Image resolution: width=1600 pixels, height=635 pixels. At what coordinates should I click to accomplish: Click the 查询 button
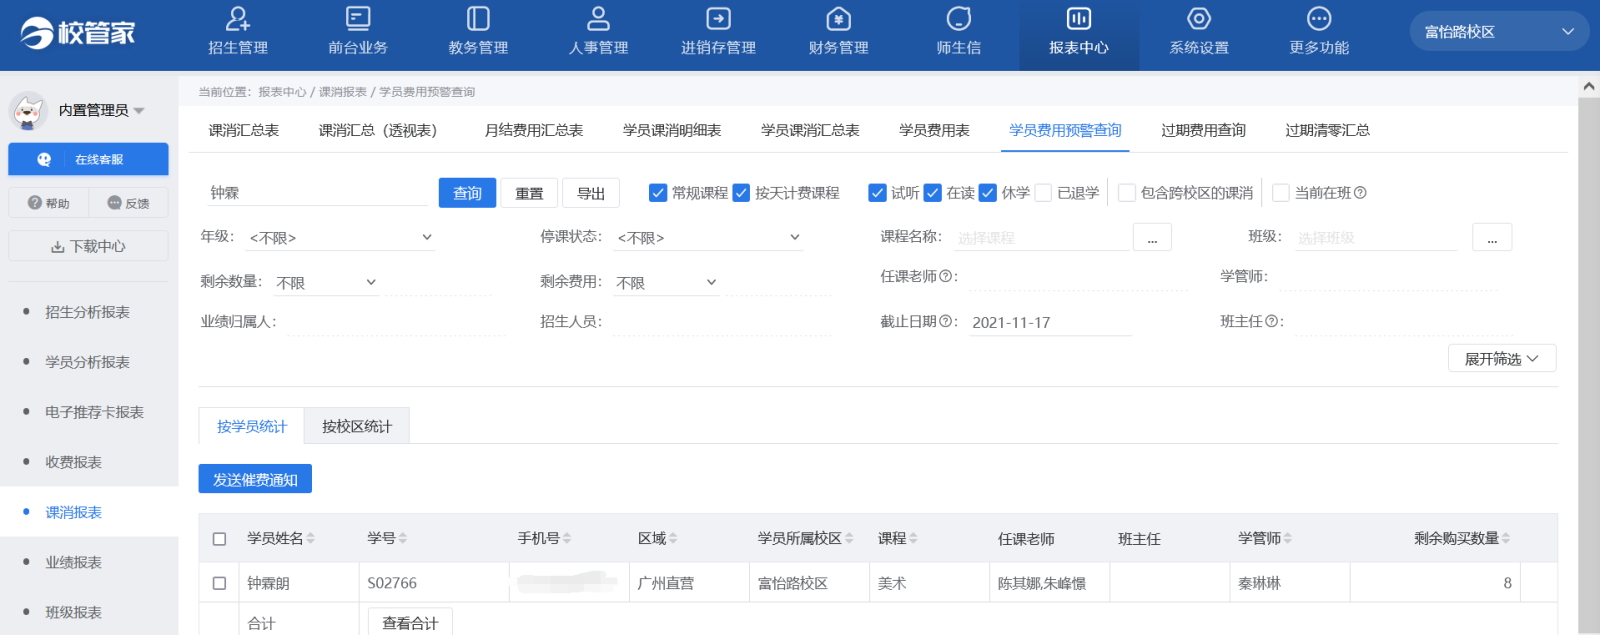pyautogui.click(x=467, y=193)
